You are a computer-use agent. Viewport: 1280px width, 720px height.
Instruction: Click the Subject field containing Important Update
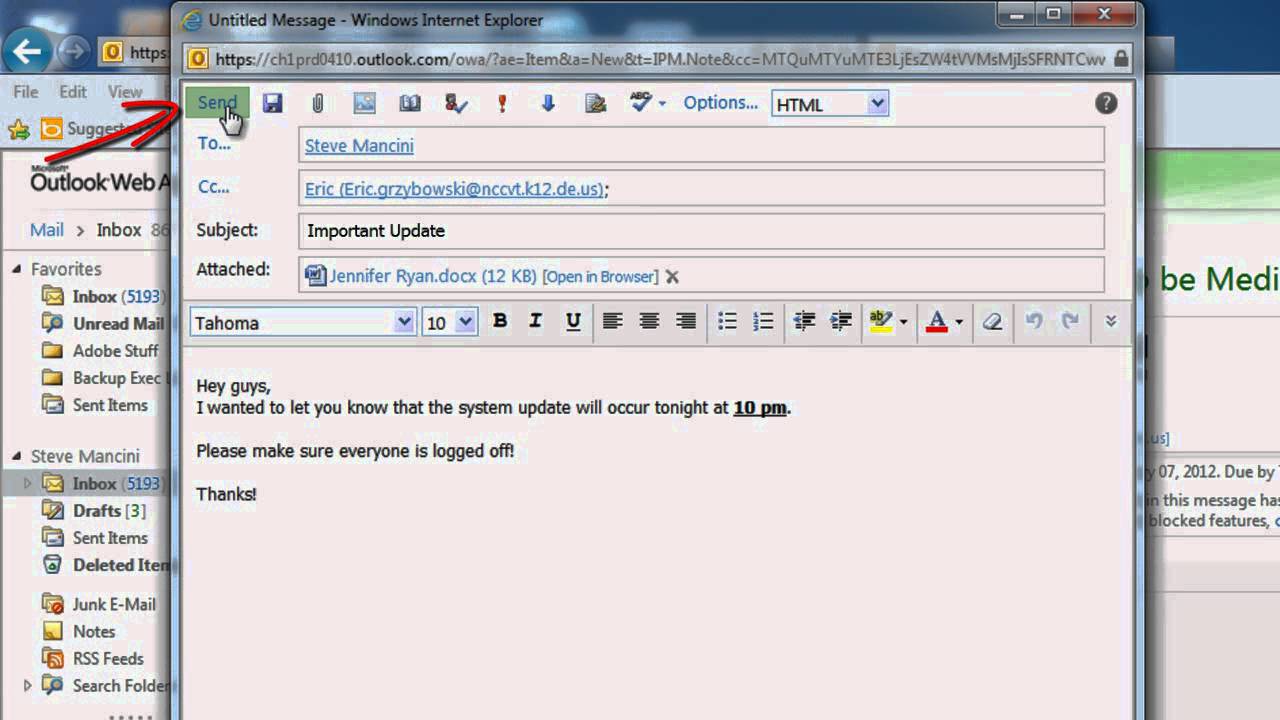[701, 231]
